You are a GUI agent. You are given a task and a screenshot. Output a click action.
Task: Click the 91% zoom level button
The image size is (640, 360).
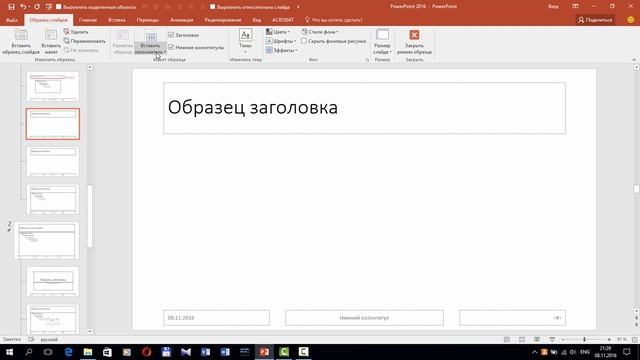coord(622,340)
